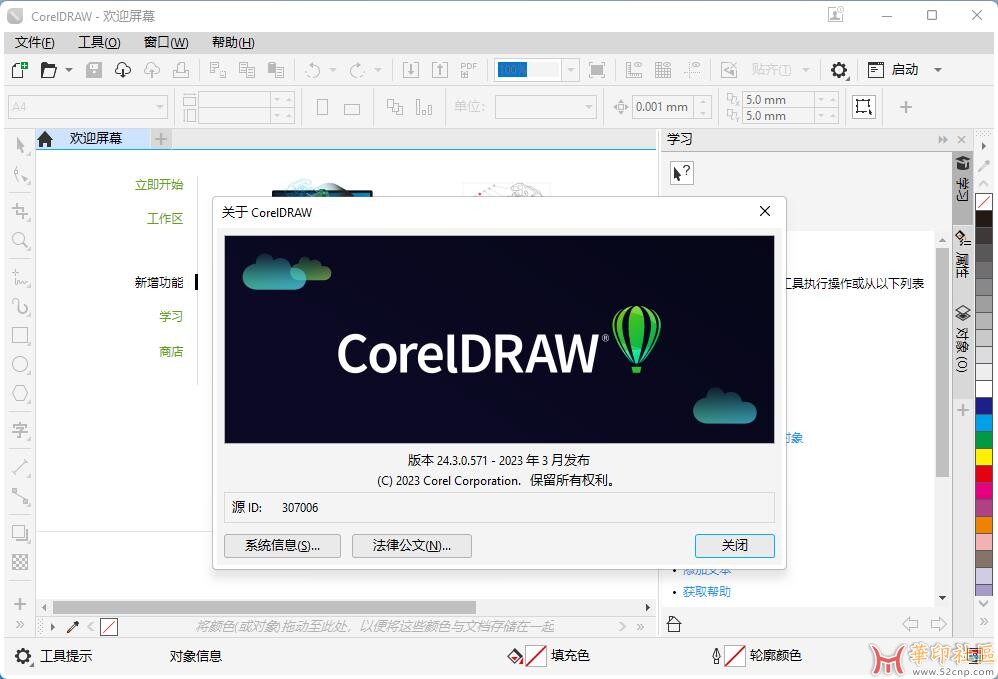Select the Text tool
The image size is (998, 679).
point(20,430)
